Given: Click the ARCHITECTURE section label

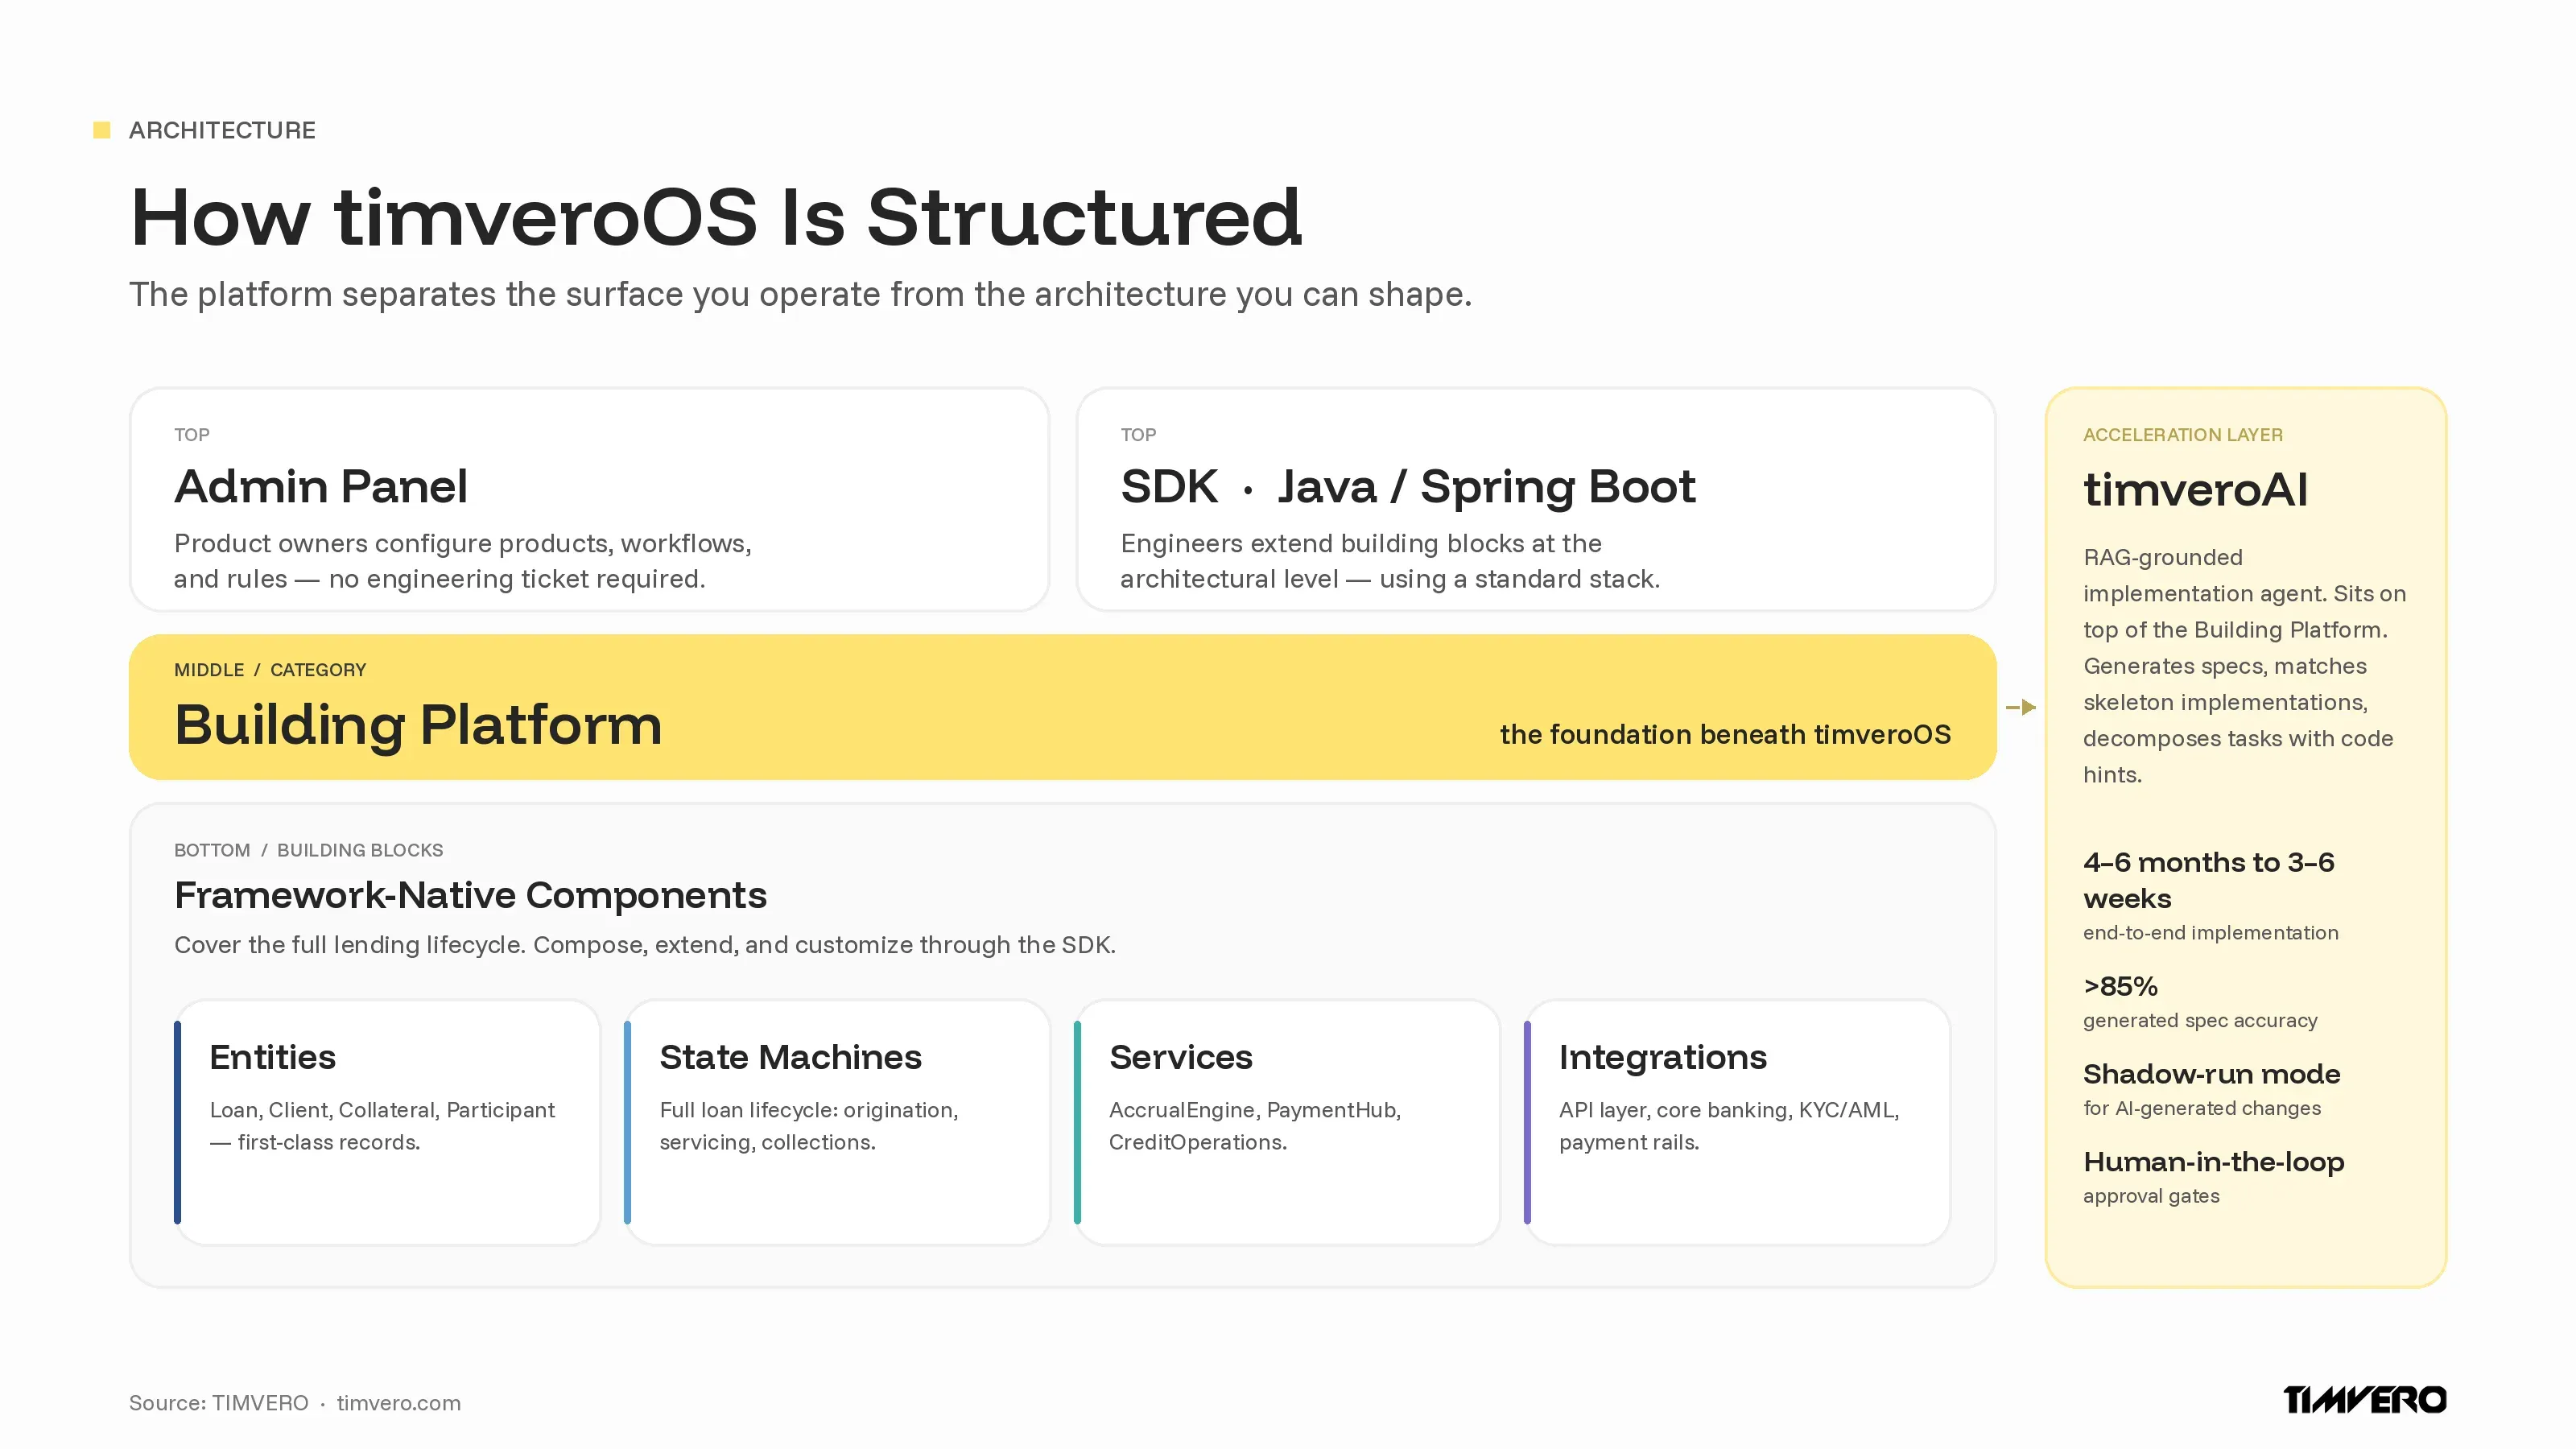Looking at the screenshot, I should click(222, 130).
